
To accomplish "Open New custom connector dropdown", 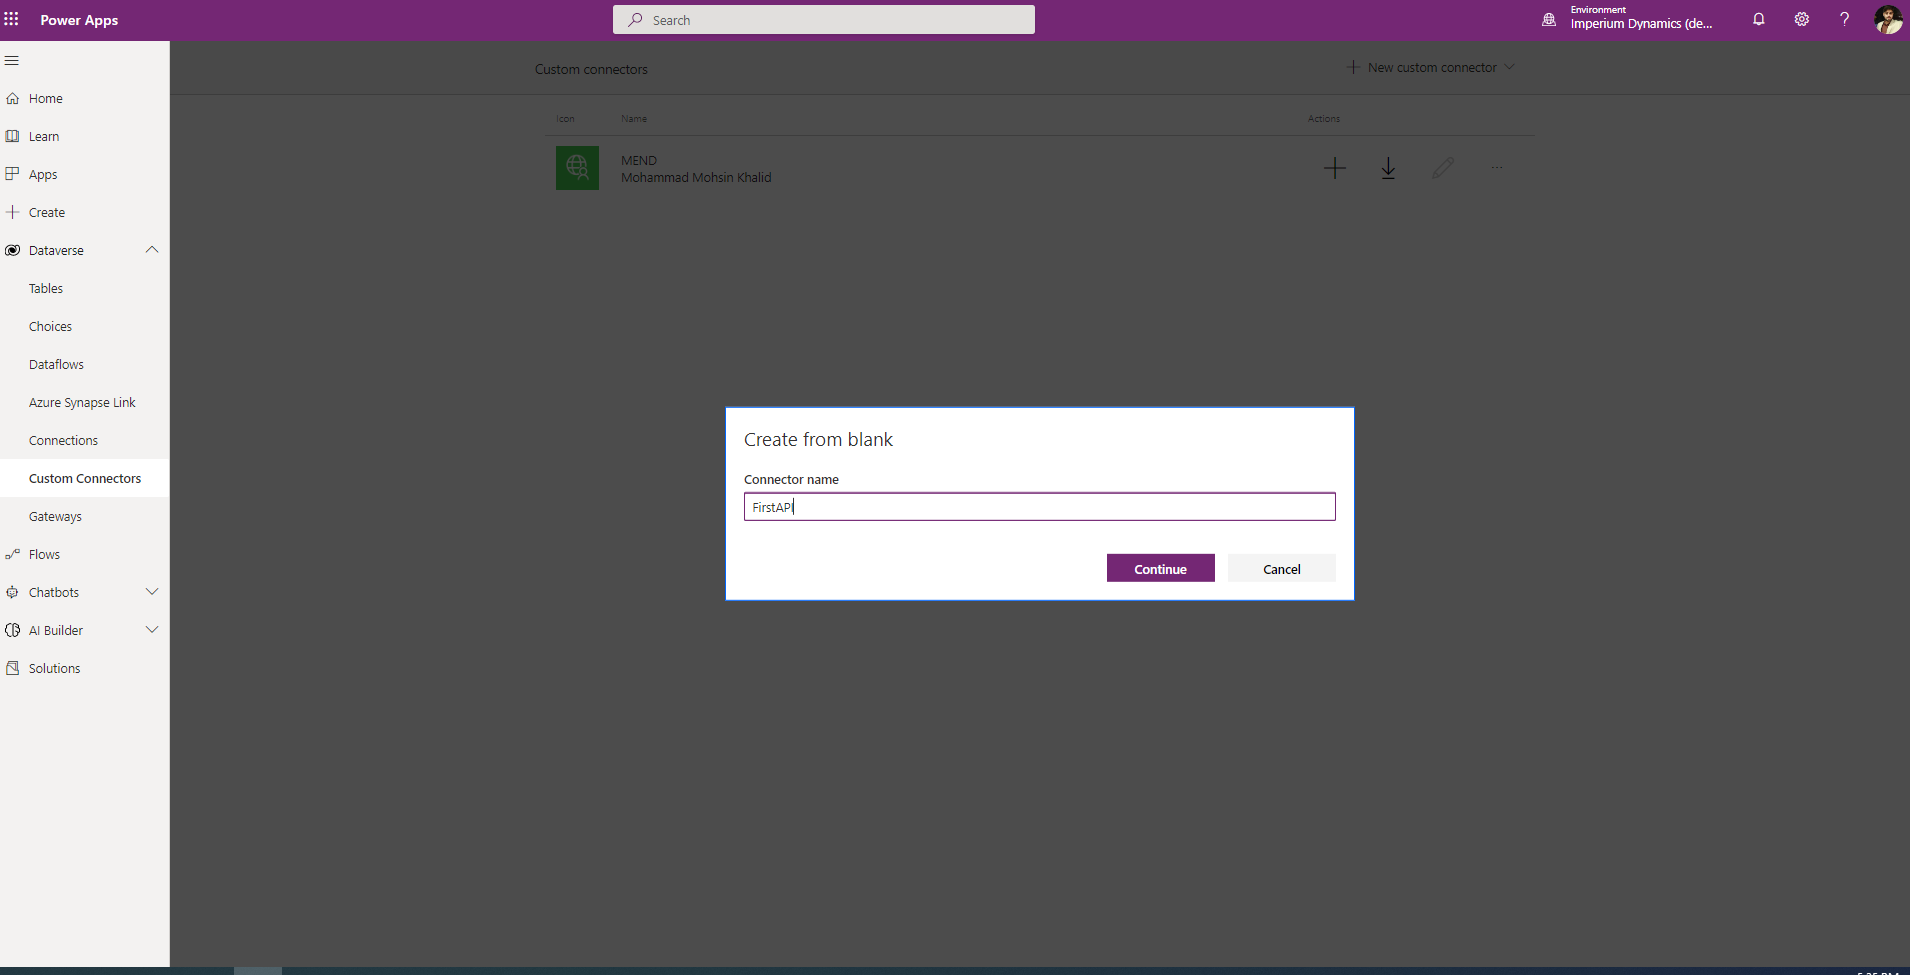I will tap(1431, 68).
